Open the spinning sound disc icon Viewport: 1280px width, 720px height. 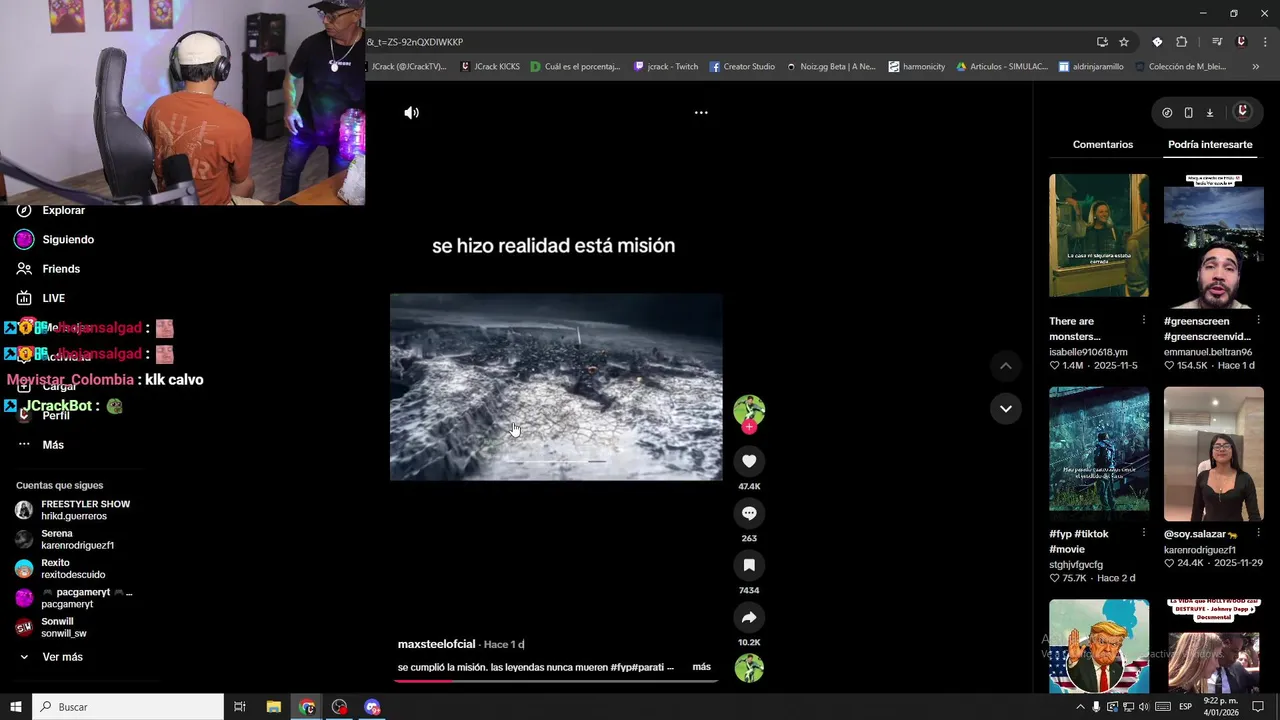[749, 668]
